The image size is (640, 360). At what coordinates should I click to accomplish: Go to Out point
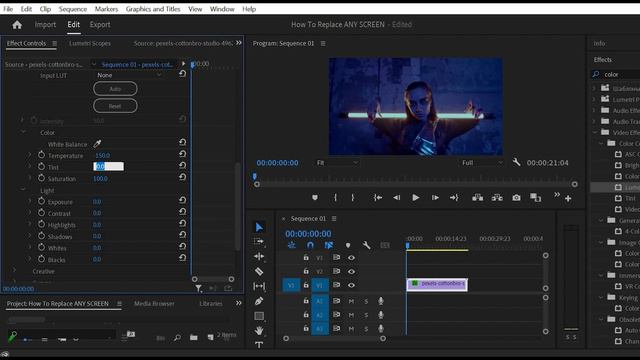click(x=454, y=198)
